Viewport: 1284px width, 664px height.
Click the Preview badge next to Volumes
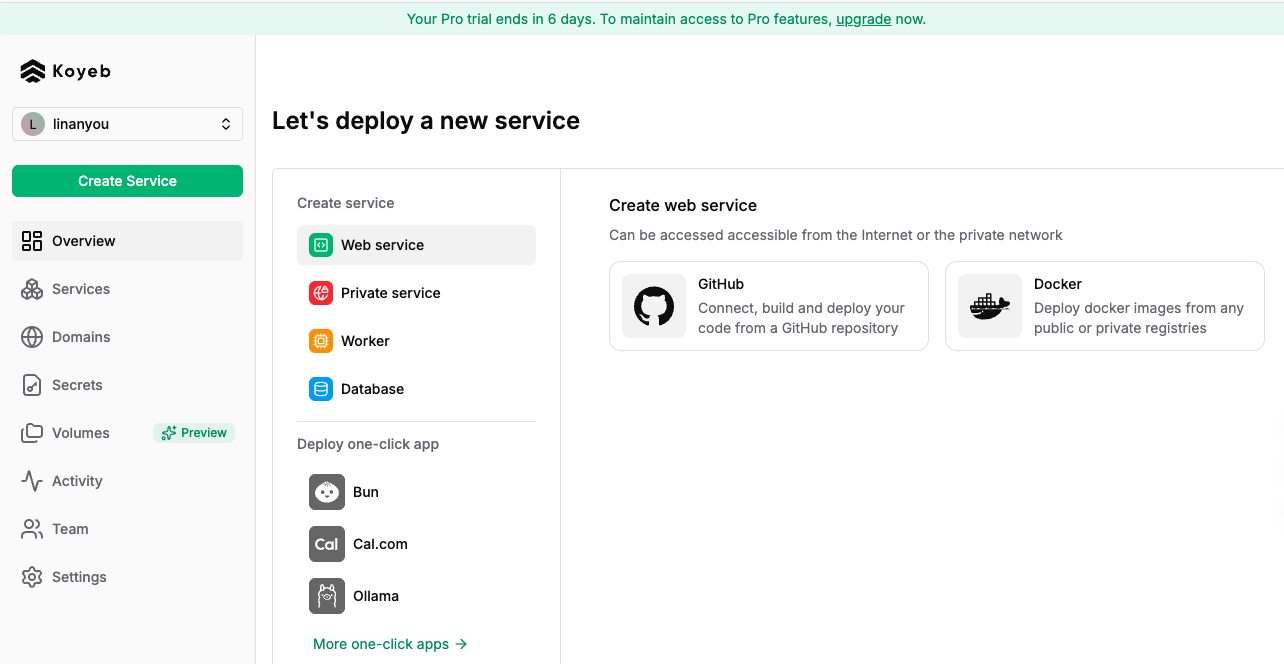pyautogui.click(x=194, y=433)
